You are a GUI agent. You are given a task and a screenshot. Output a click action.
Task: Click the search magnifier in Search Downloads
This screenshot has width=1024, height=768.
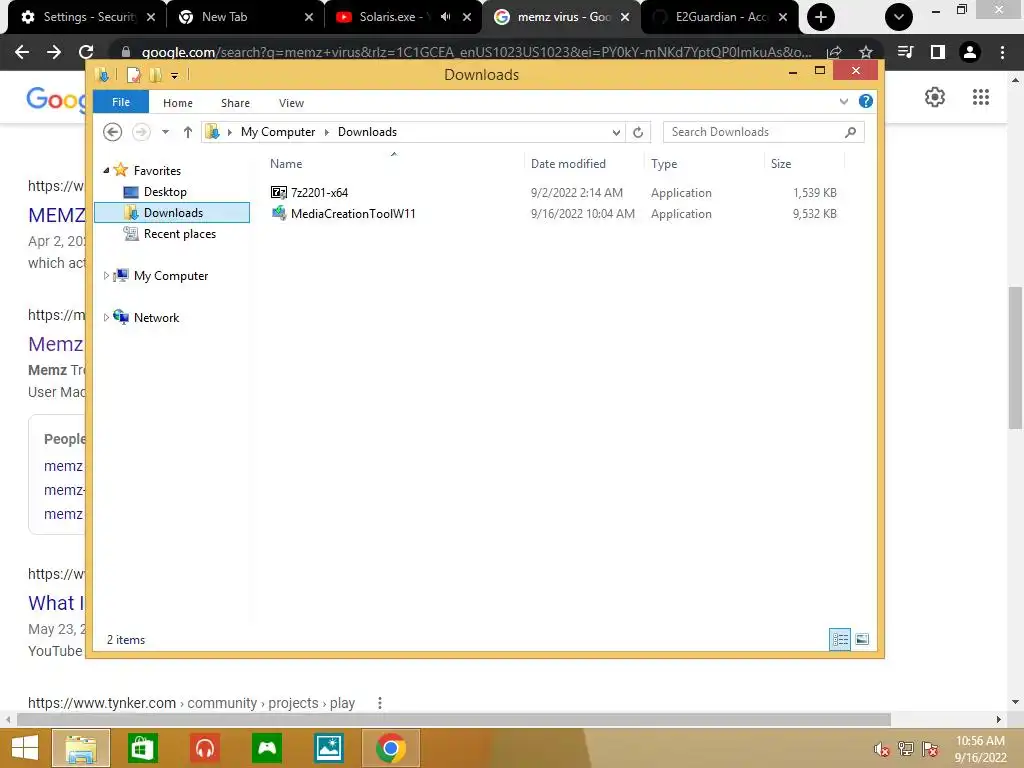click(x=850, y=132)
